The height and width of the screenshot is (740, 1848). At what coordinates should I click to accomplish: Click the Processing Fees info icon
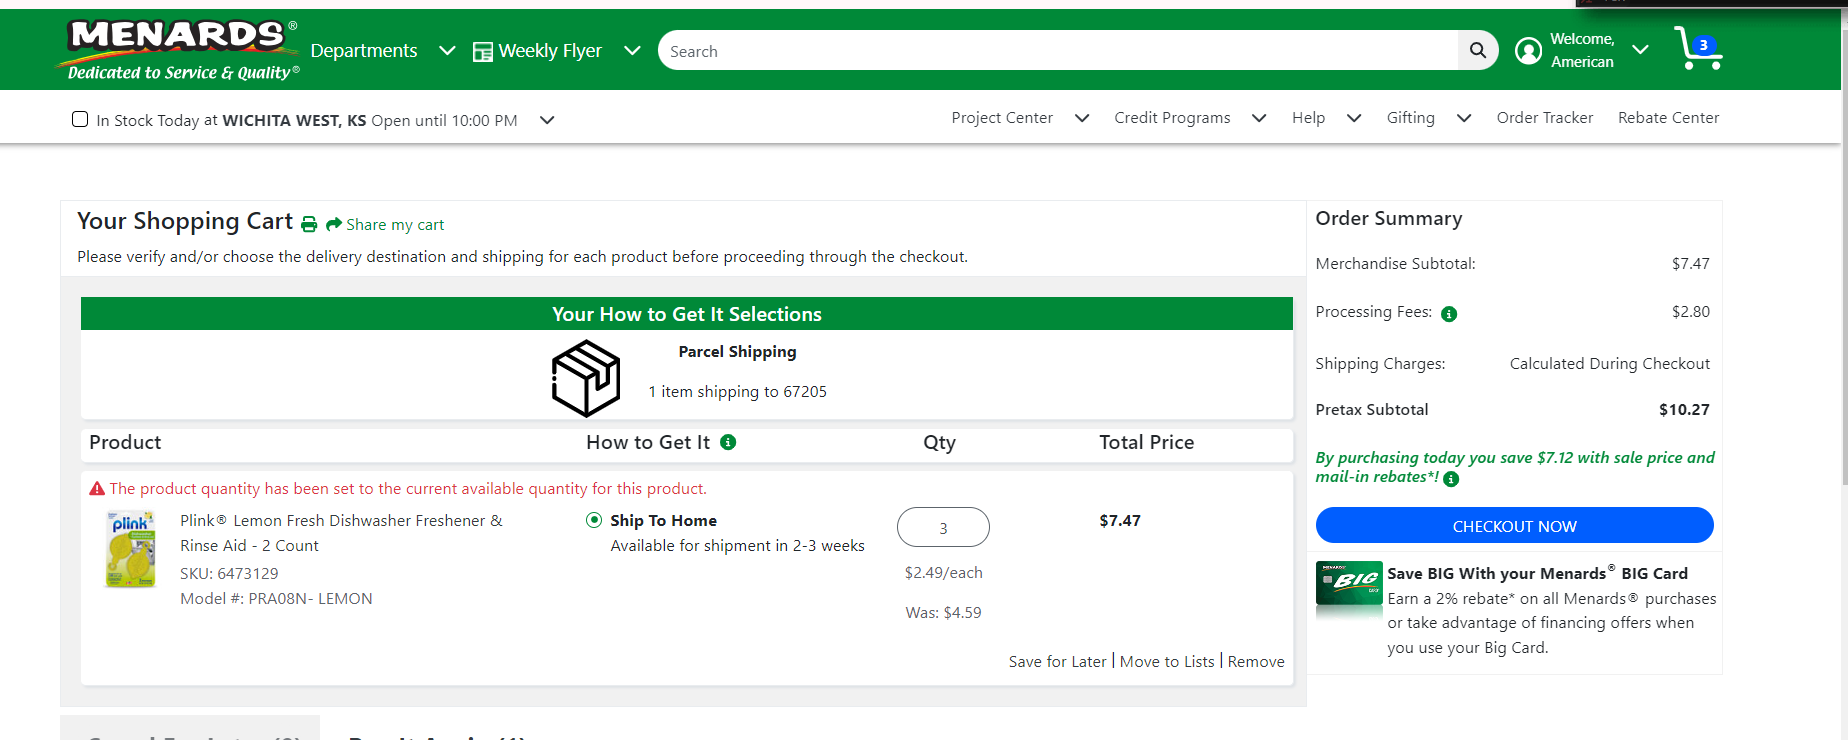click(1449, 314)
